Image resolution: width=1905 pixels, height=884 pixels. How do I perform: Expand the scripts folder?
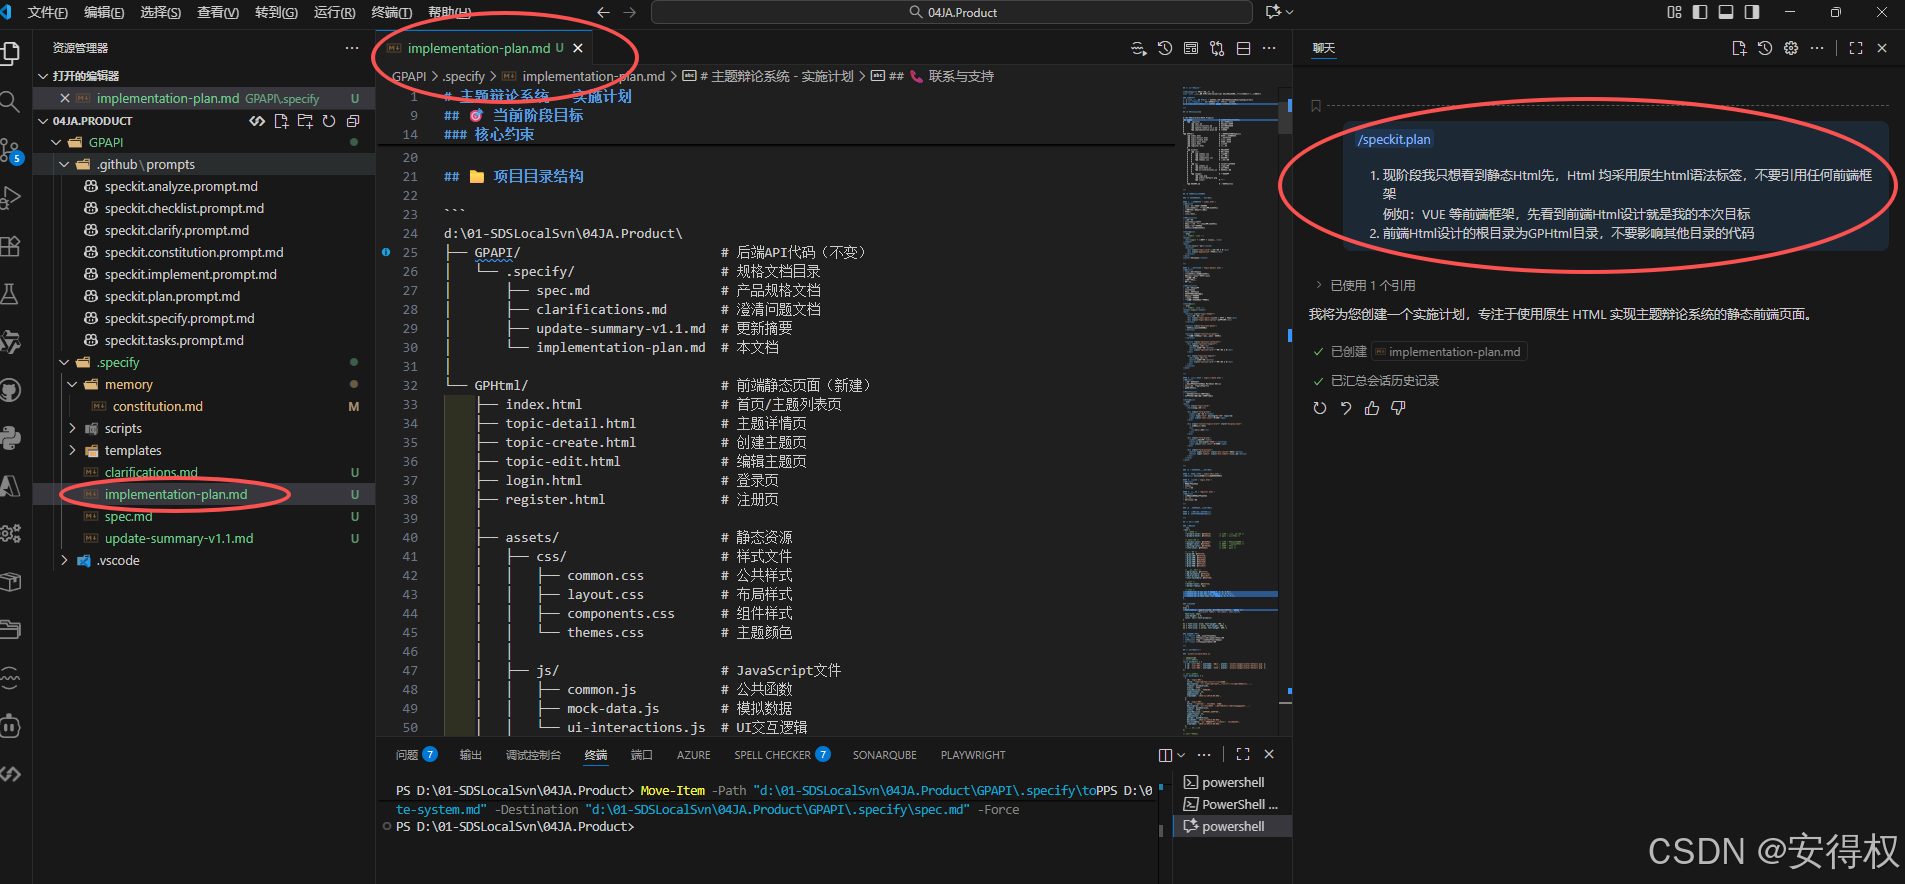[x=72, y=429]
